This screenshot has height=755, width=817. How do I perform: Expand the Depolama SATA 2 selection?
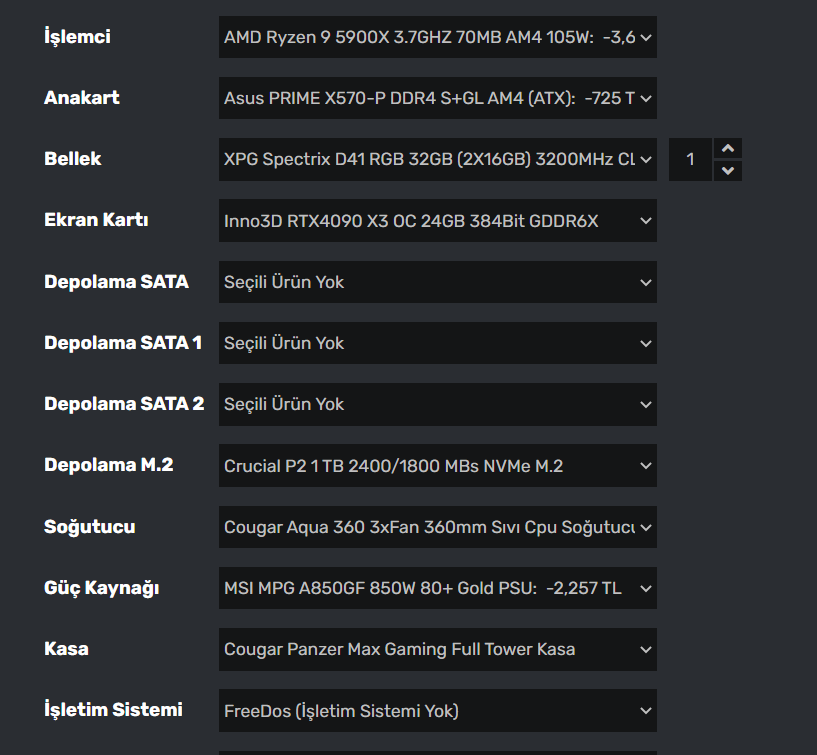pos(437,404)
